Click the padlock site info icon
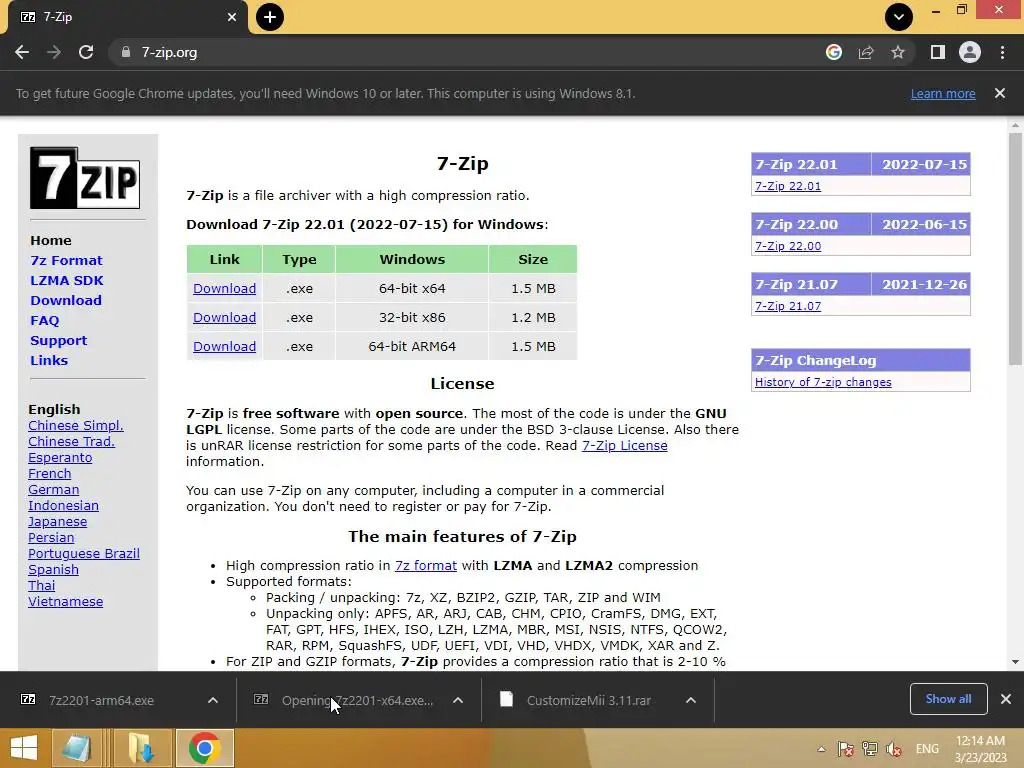 coord(125,52)
